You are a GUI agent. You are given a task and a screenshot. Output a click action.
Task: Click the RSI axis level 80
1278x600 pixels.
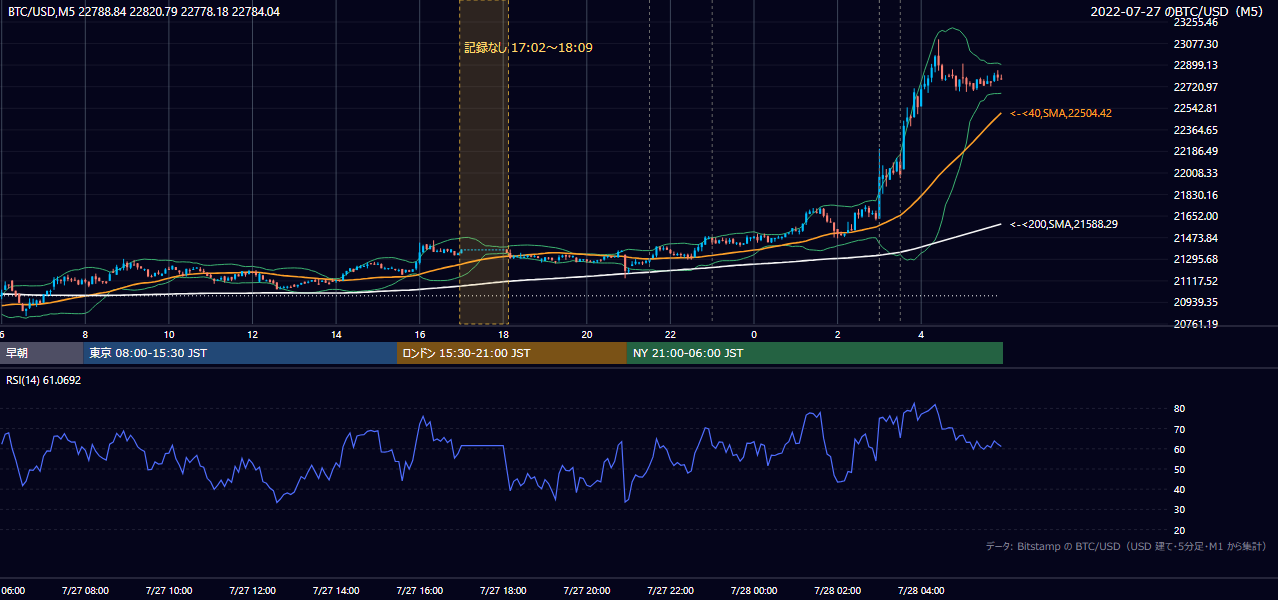[x=1180, y=409]
